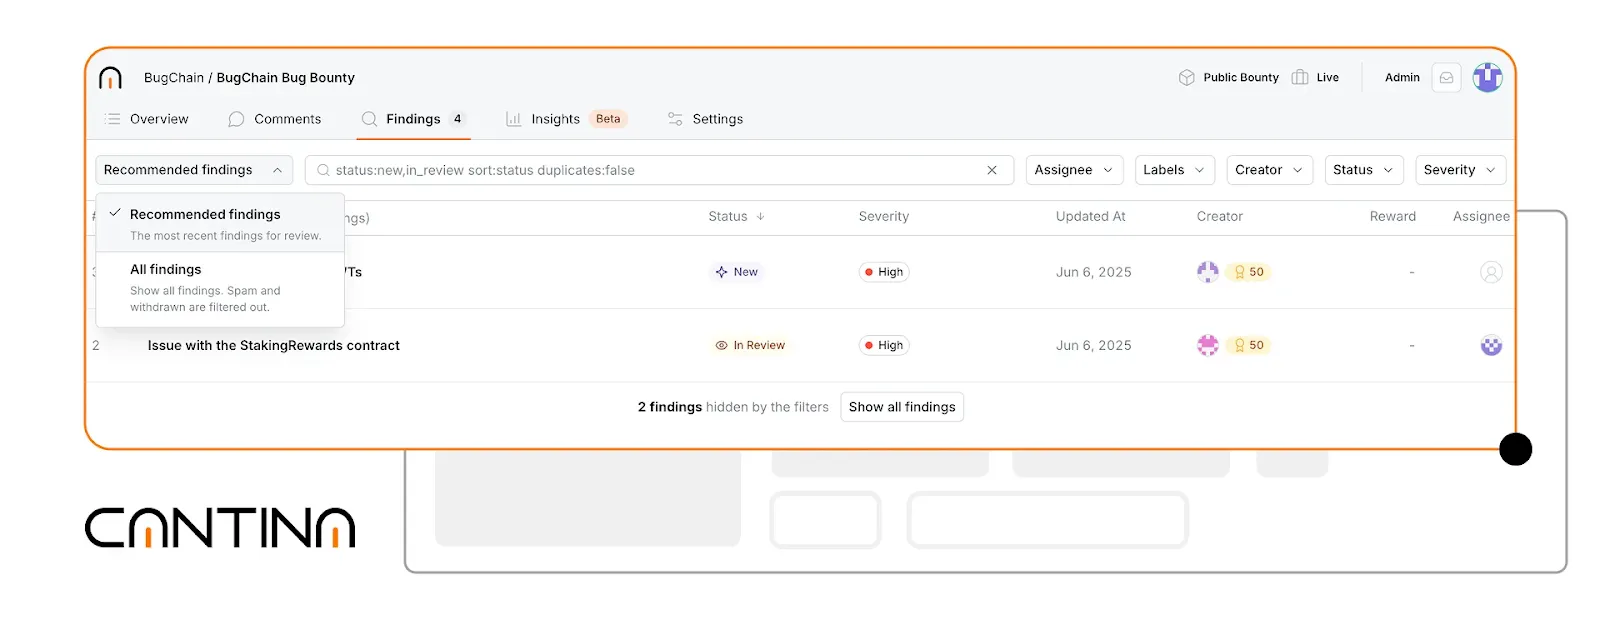Click the findings count badge 4

458,119
